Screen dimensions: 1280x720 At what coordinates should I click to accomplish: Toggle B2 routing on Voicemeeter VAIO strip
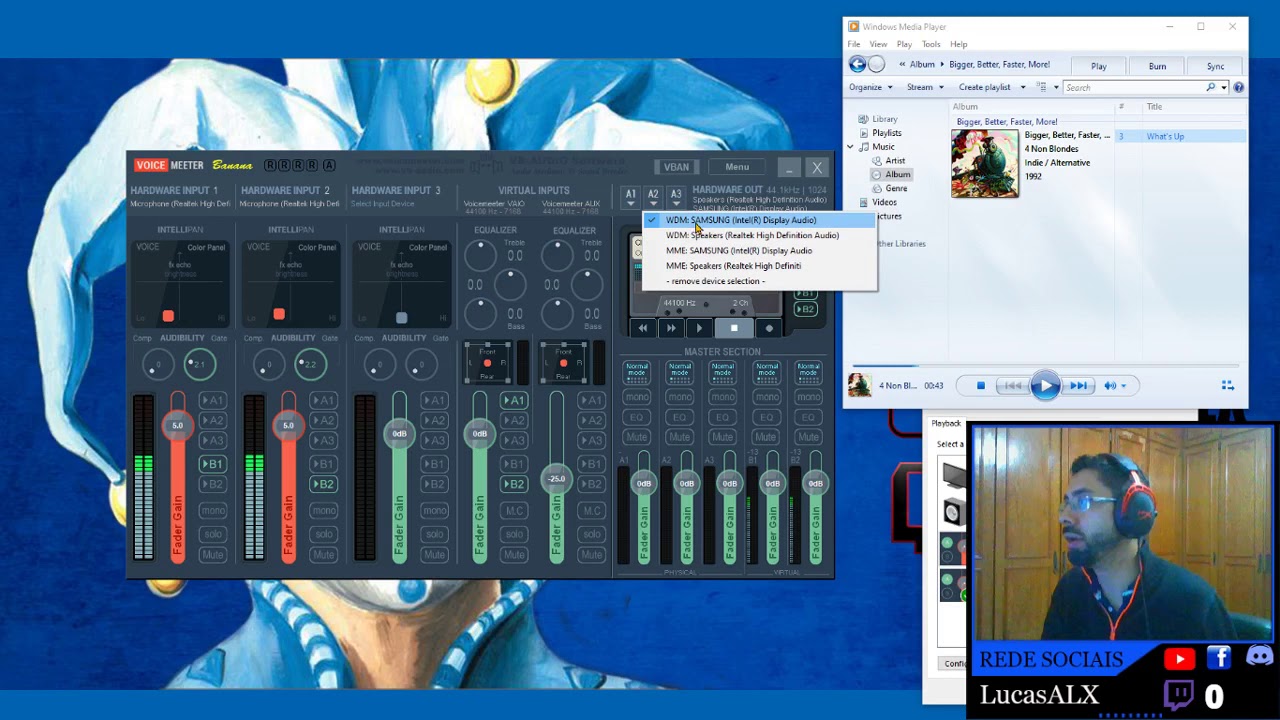[513, 485]
